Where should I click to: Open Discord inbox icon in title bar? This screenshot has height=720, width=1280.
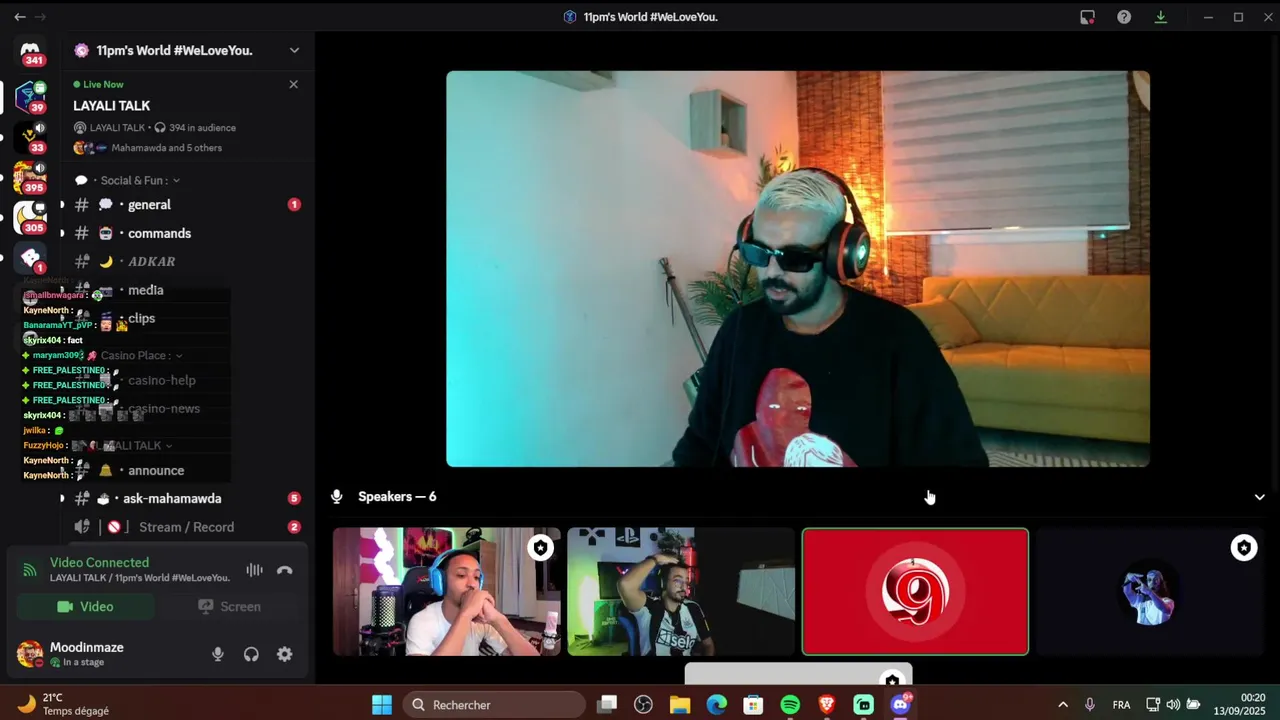point(1088,17)
